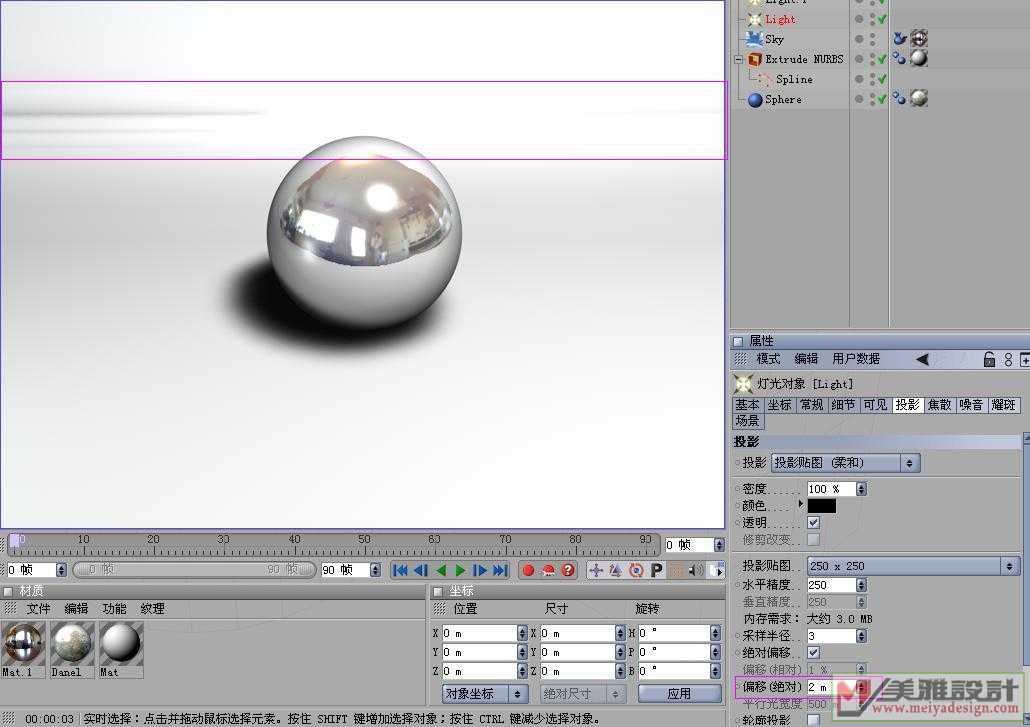Step forward one frame in timeline
Viewport: 1030px width, 727px height.
coord(480,570)
